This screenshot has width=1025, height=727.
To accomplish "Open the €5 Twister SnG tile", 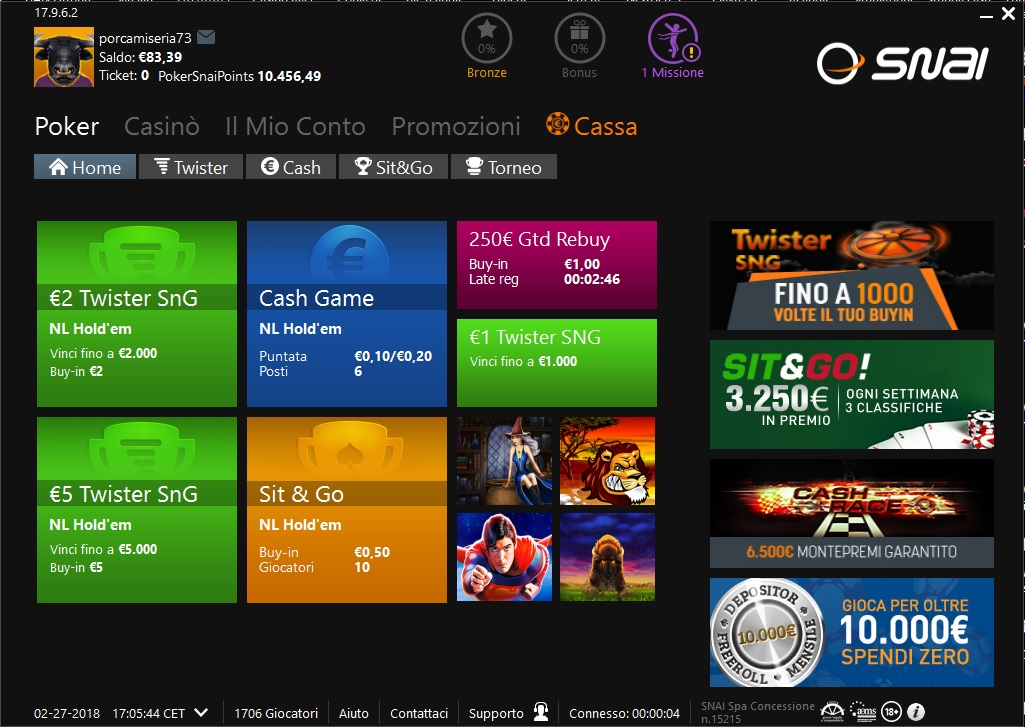I will (x=137, y=510).
